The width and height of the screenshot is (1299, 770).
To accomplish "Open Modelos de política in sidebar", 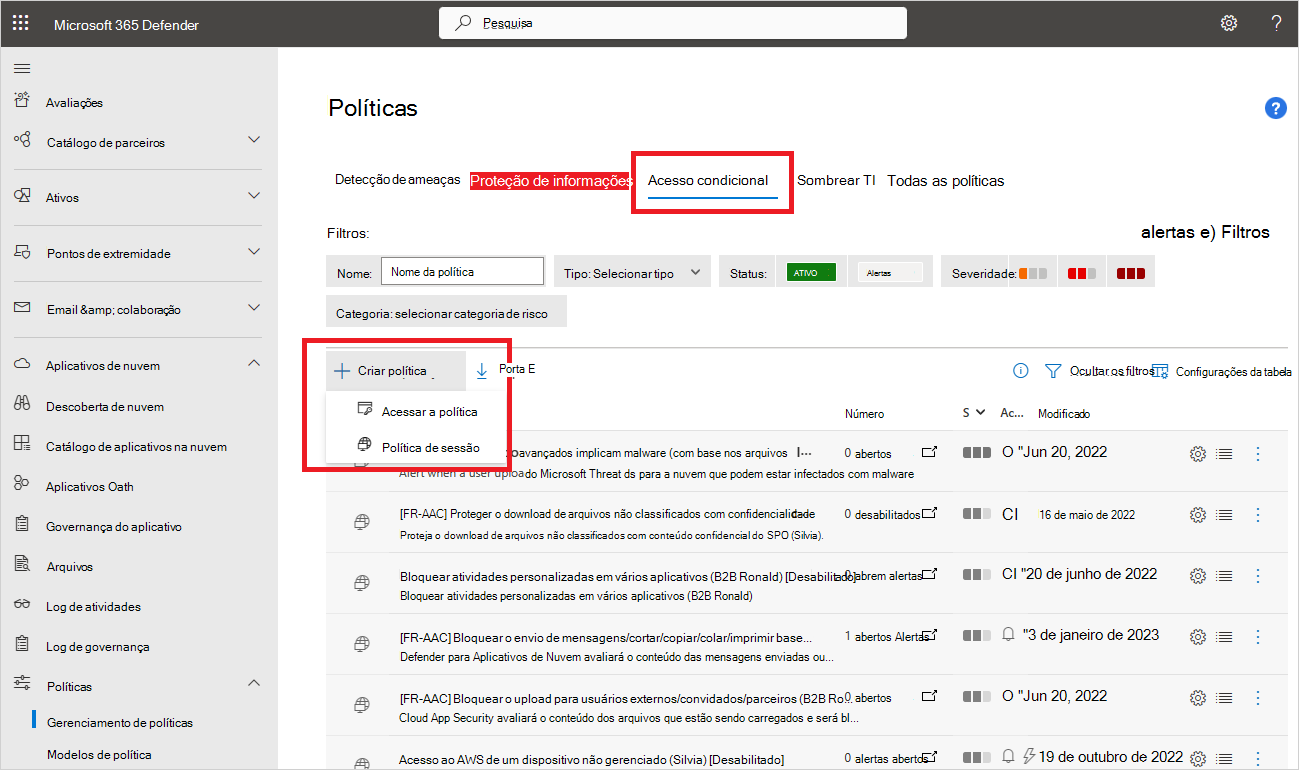I will pos(99,754).
